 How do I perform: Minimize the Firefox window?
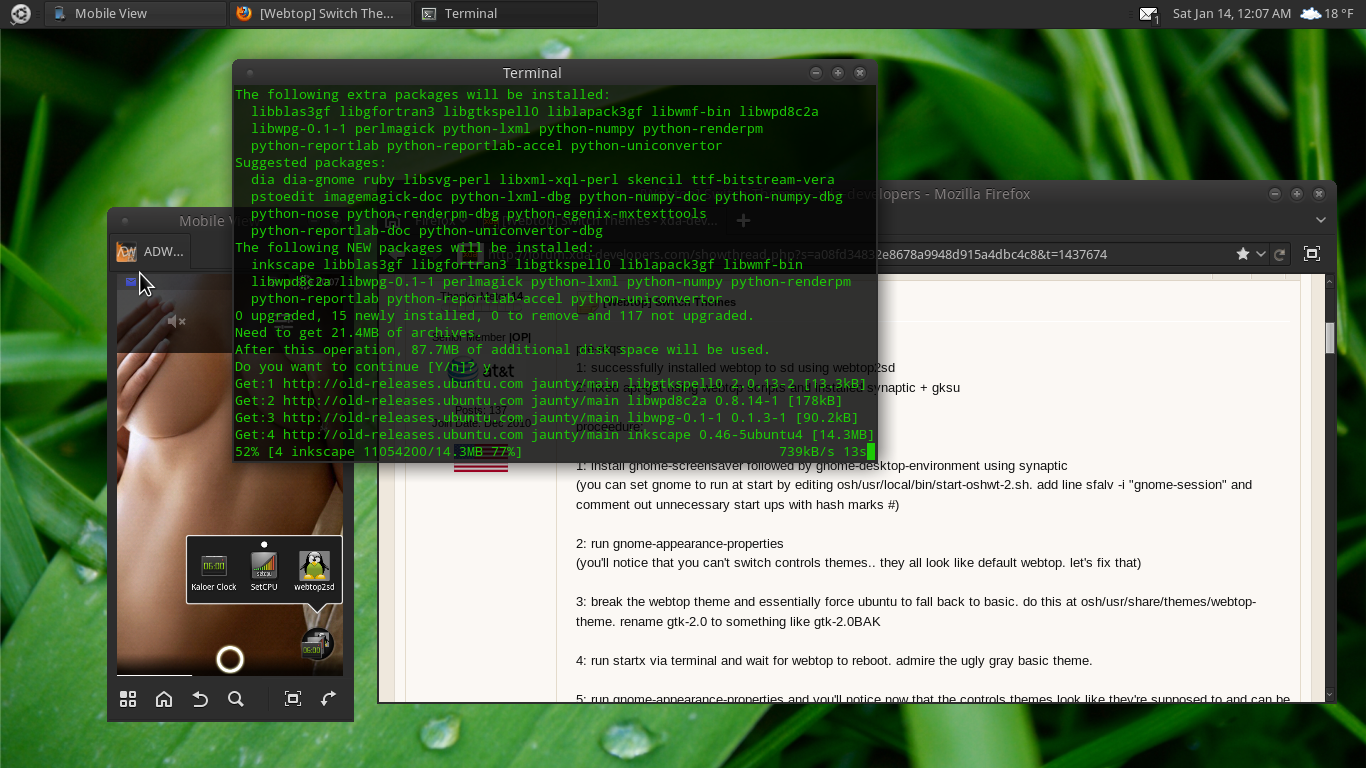(1275, 194)
